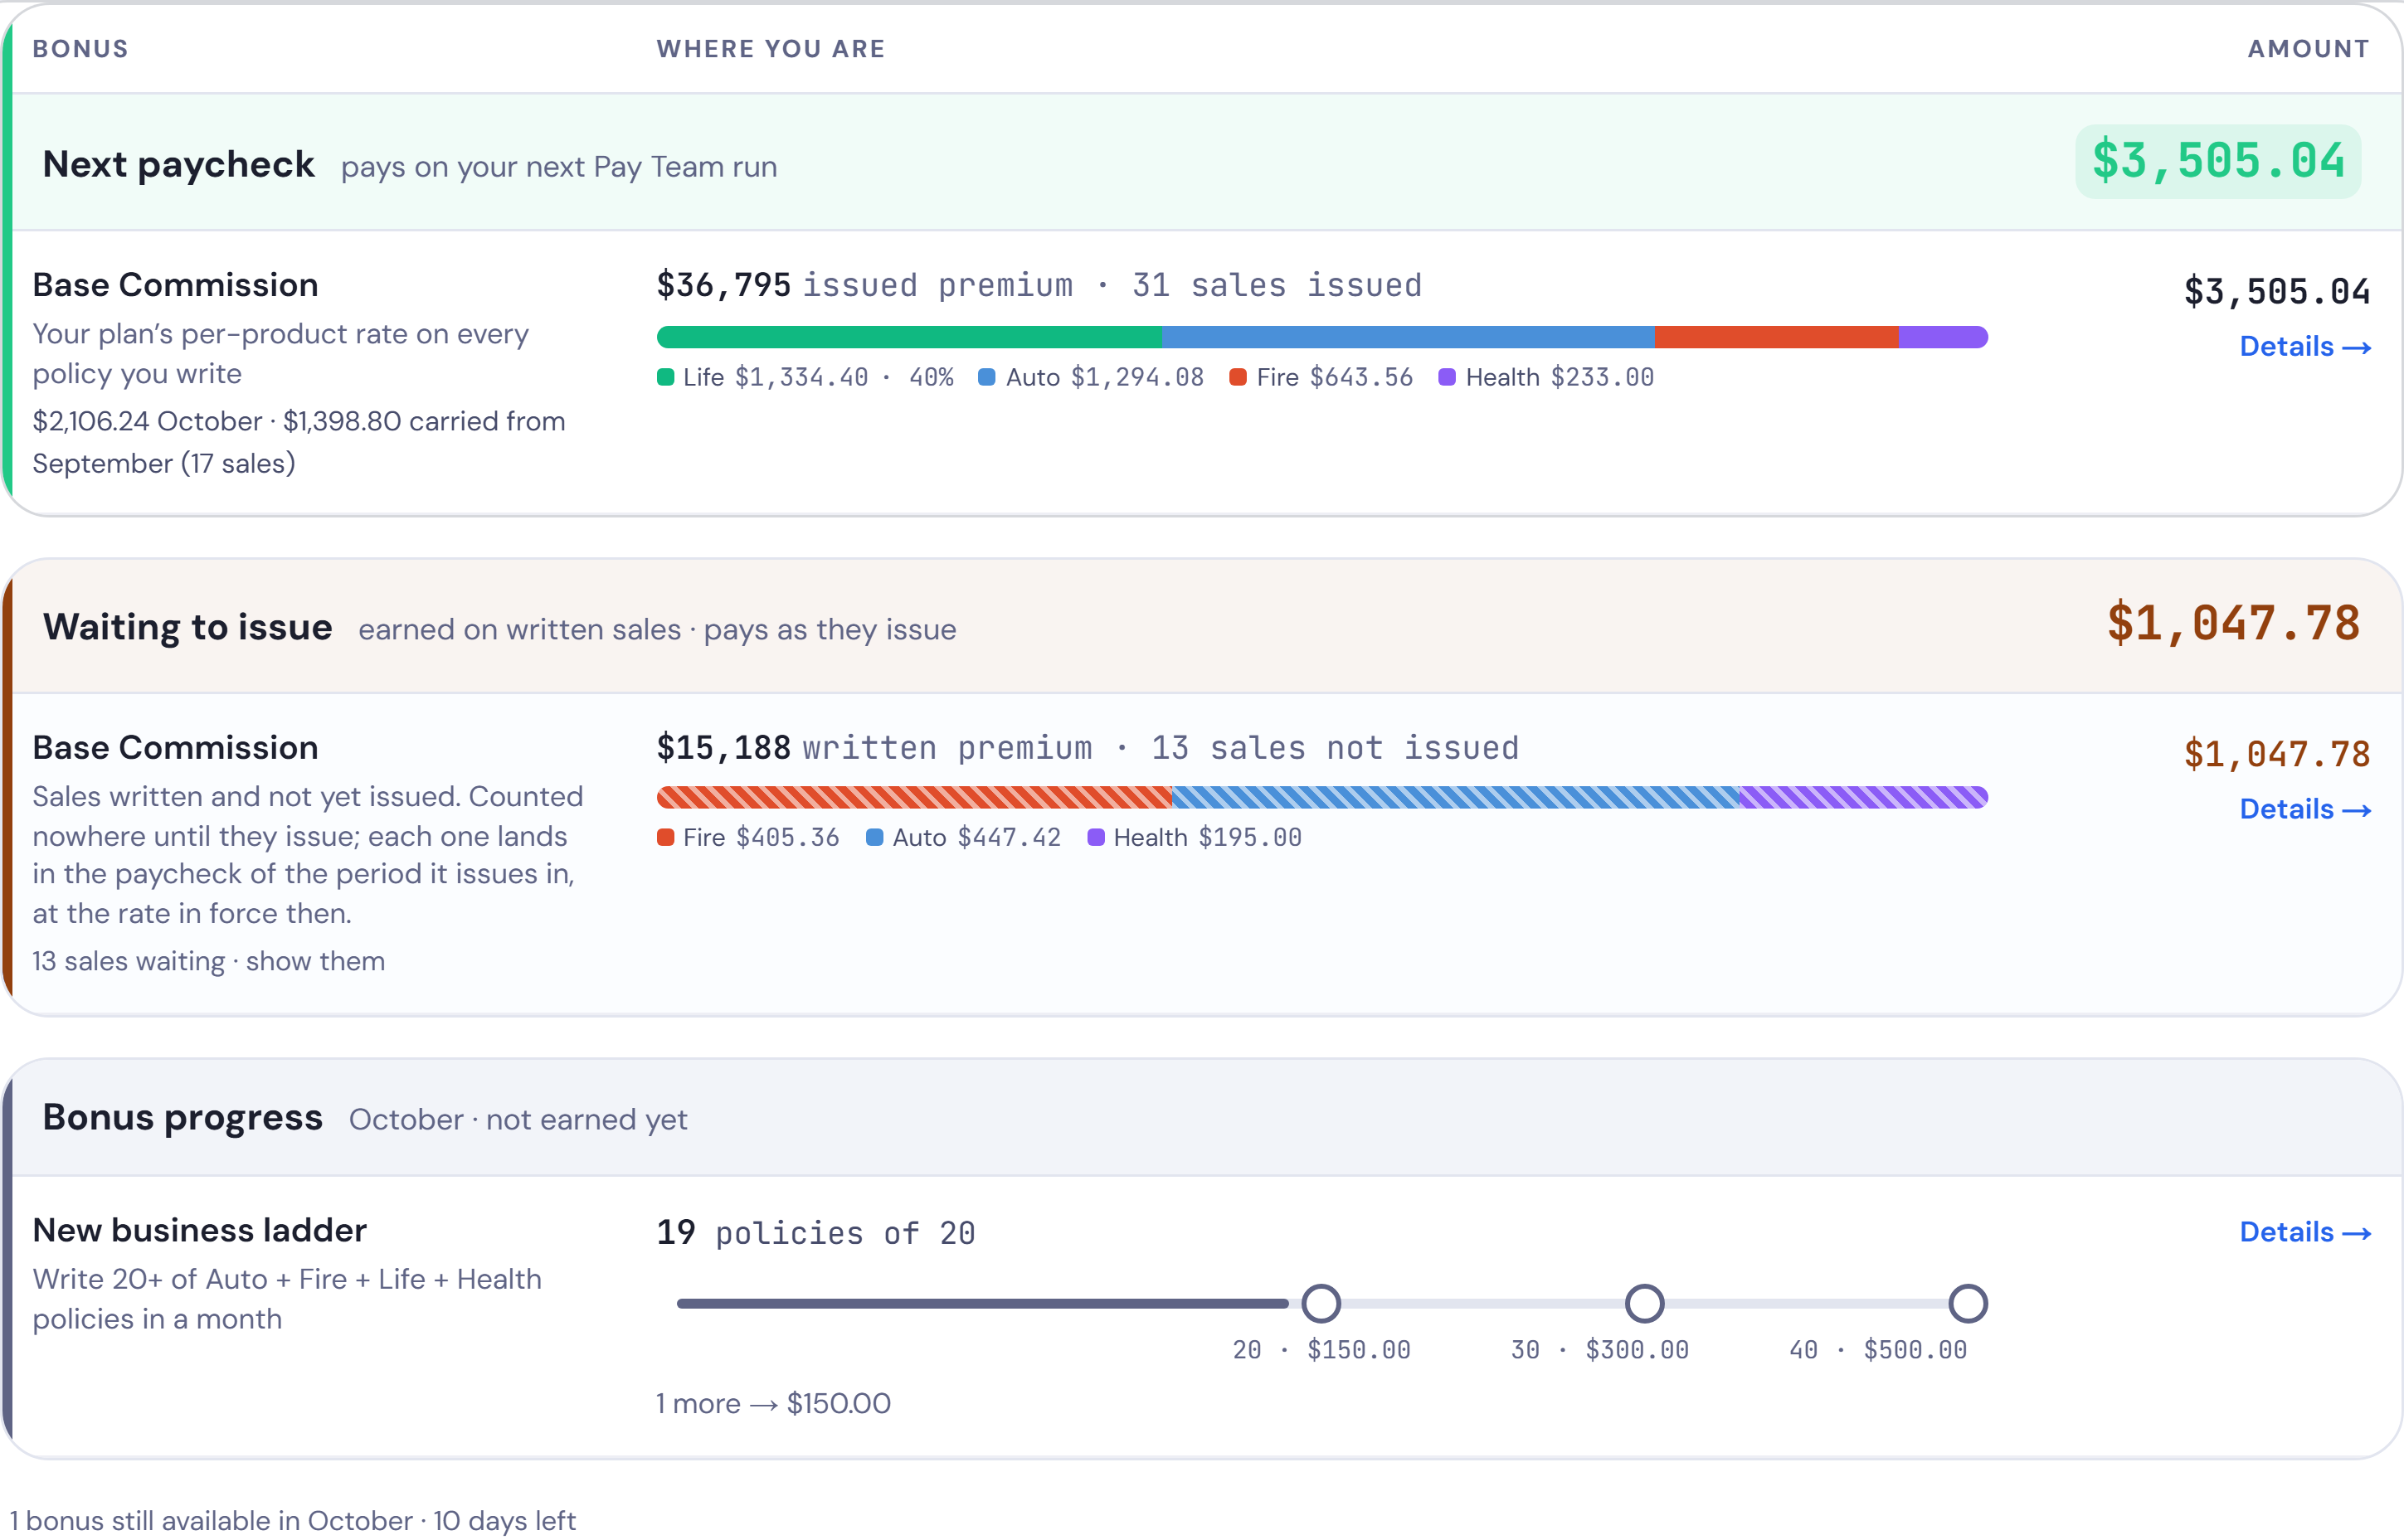Click the green Life legend swatch
Viewport: 2404px width, 1540px height.
[x=665, y=377]
